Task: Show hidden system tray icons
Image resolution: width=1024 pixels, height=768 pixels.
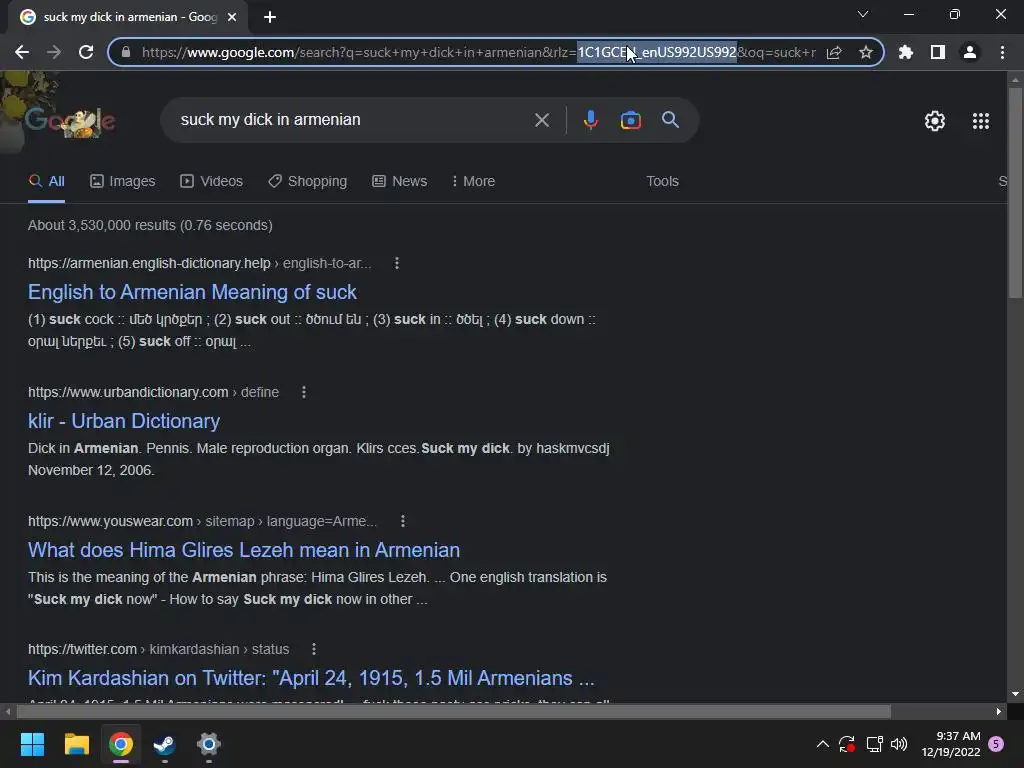Action: [823, 744]
